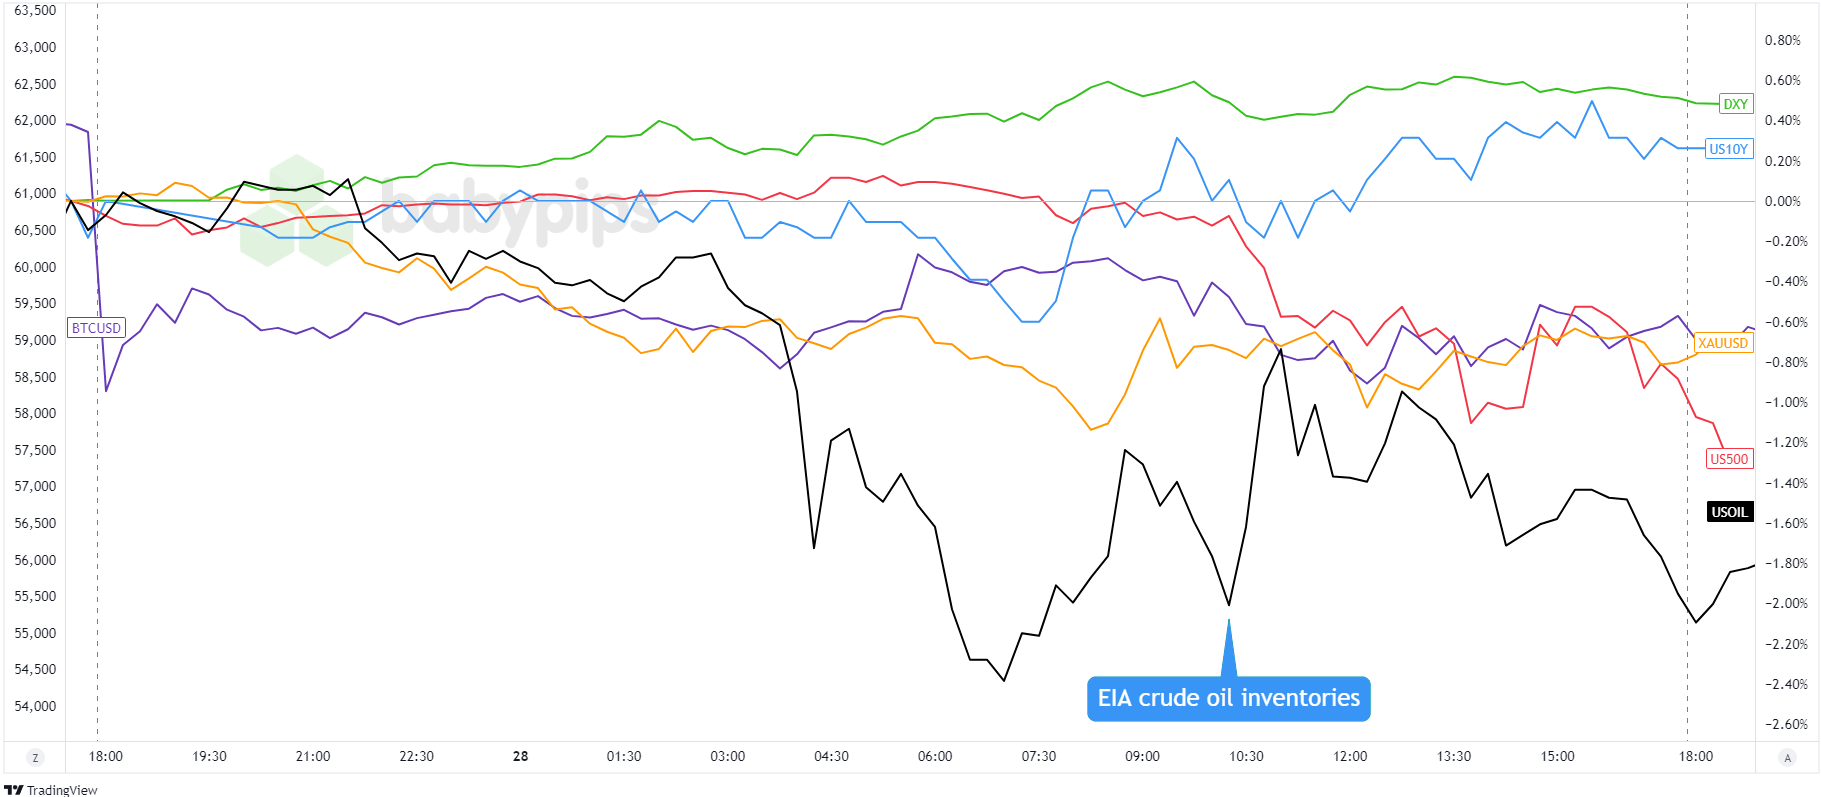Image resolution: width=1821 pixels, height=797 pixels.
Task: Click the -2.60% percent scale label
Action: pyautogui.click(x=1785, y=724)
